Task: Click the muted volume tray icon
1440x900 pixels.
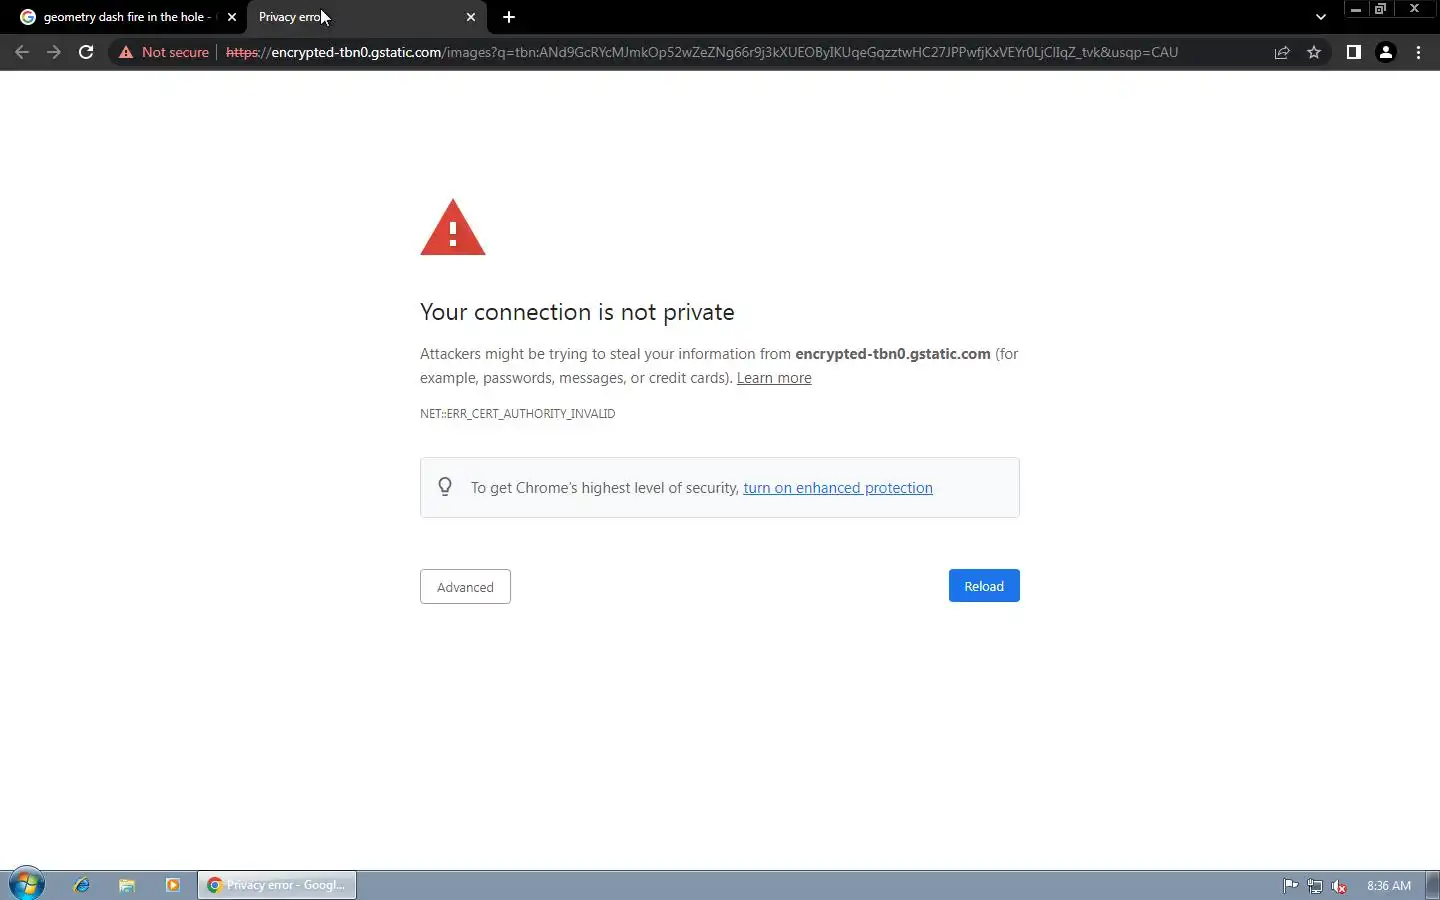Action: click(x=1339, y=886)
